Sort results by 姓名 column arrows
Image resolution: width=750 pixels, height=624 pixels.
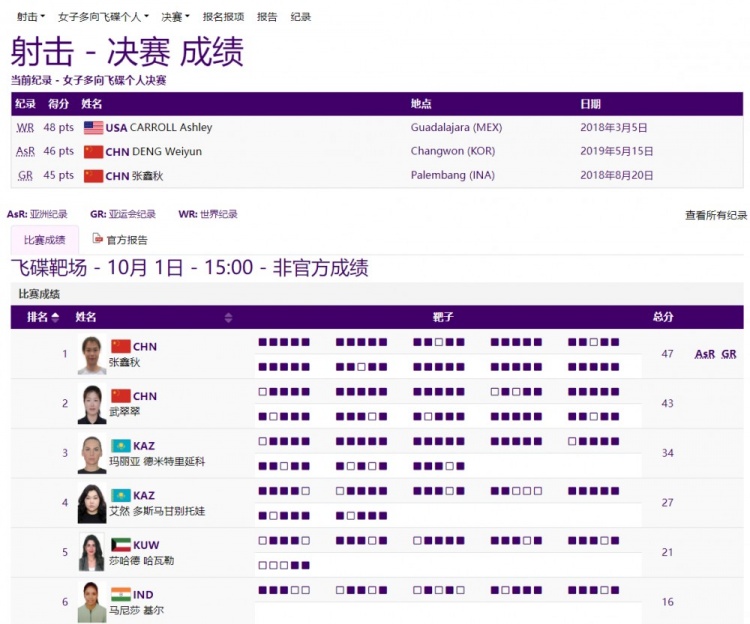tap(229, 317)
